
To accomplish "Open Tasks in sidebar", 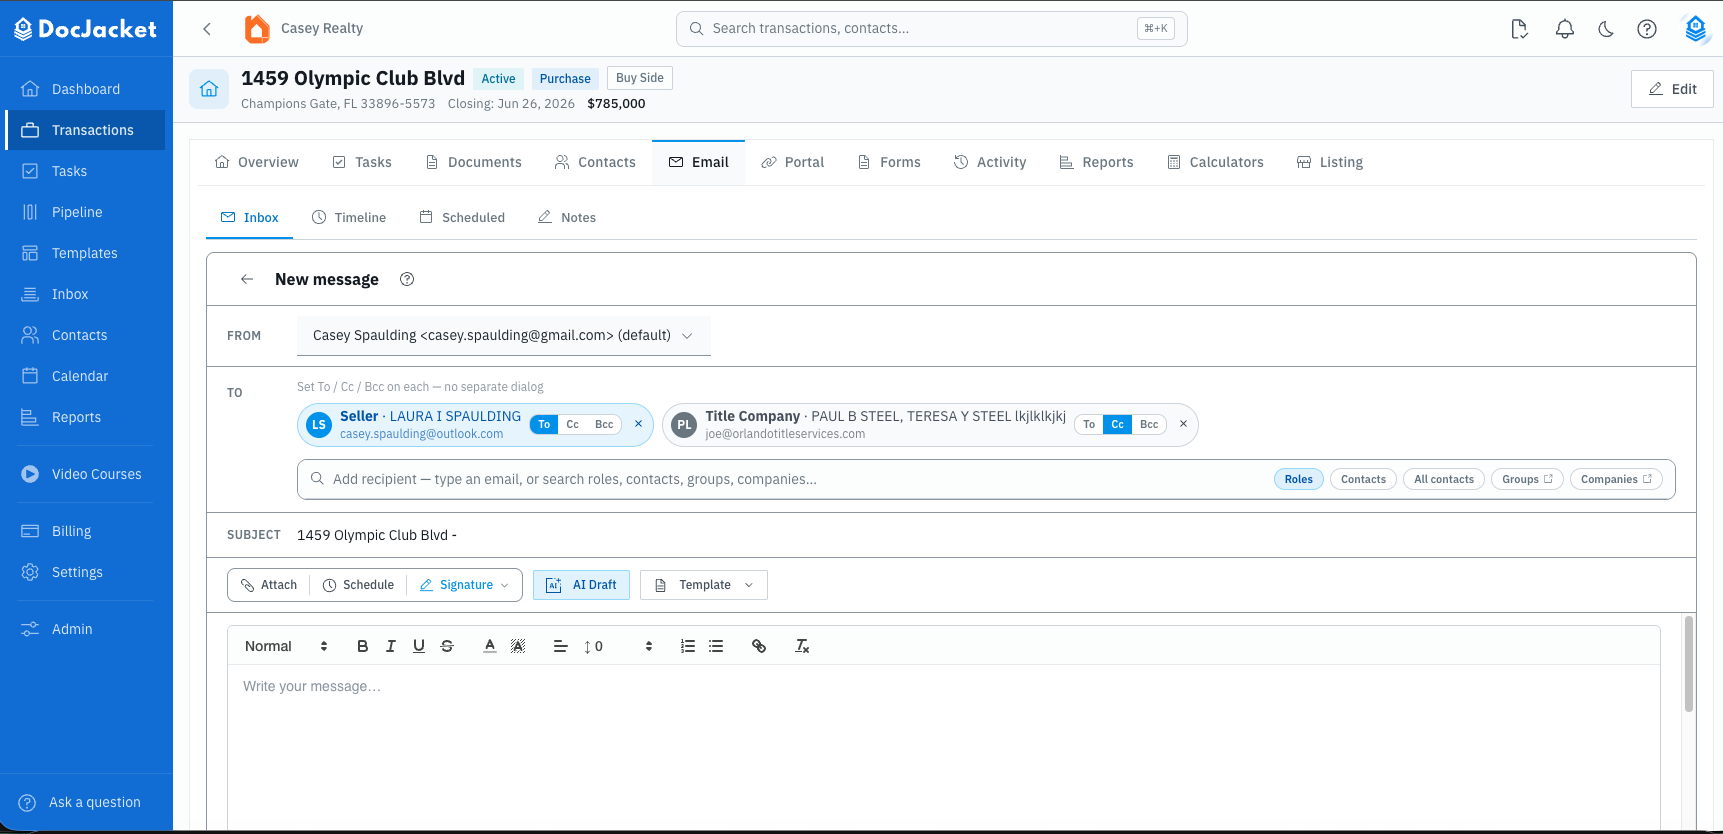I will [86, 171].
